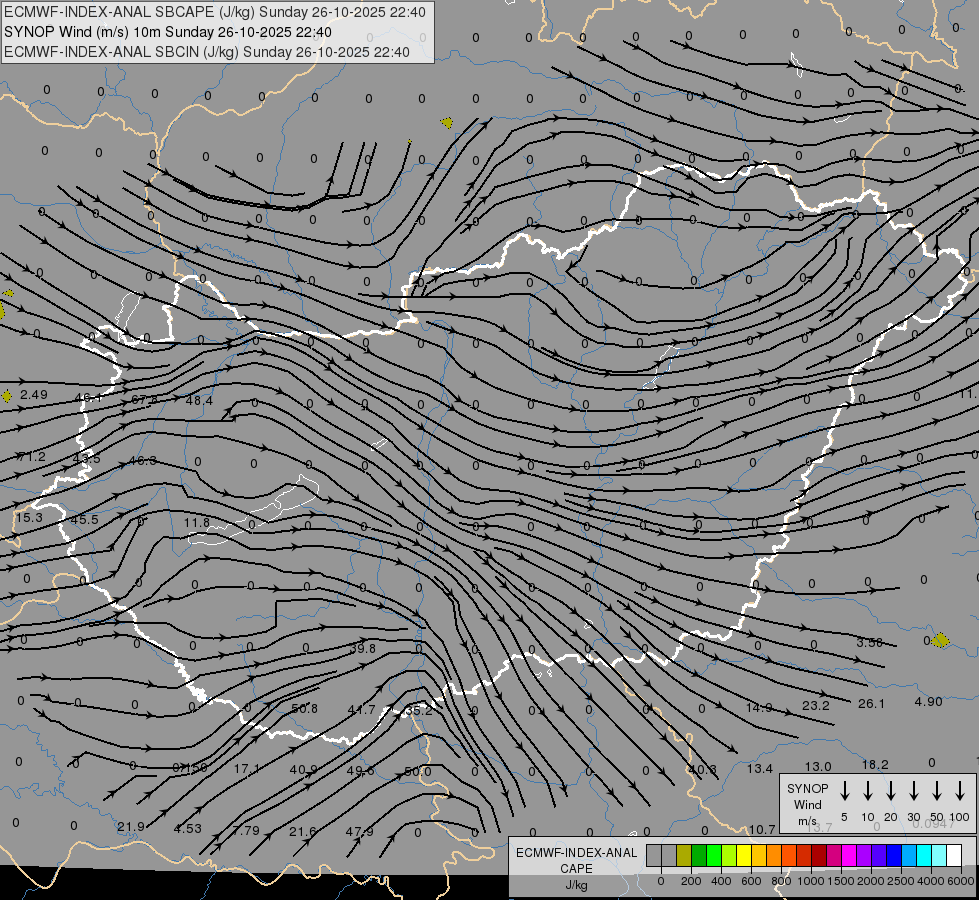
Task: Click the SYNOP Wind legend label
Action: pyautogui.click(x=807, y=796)
